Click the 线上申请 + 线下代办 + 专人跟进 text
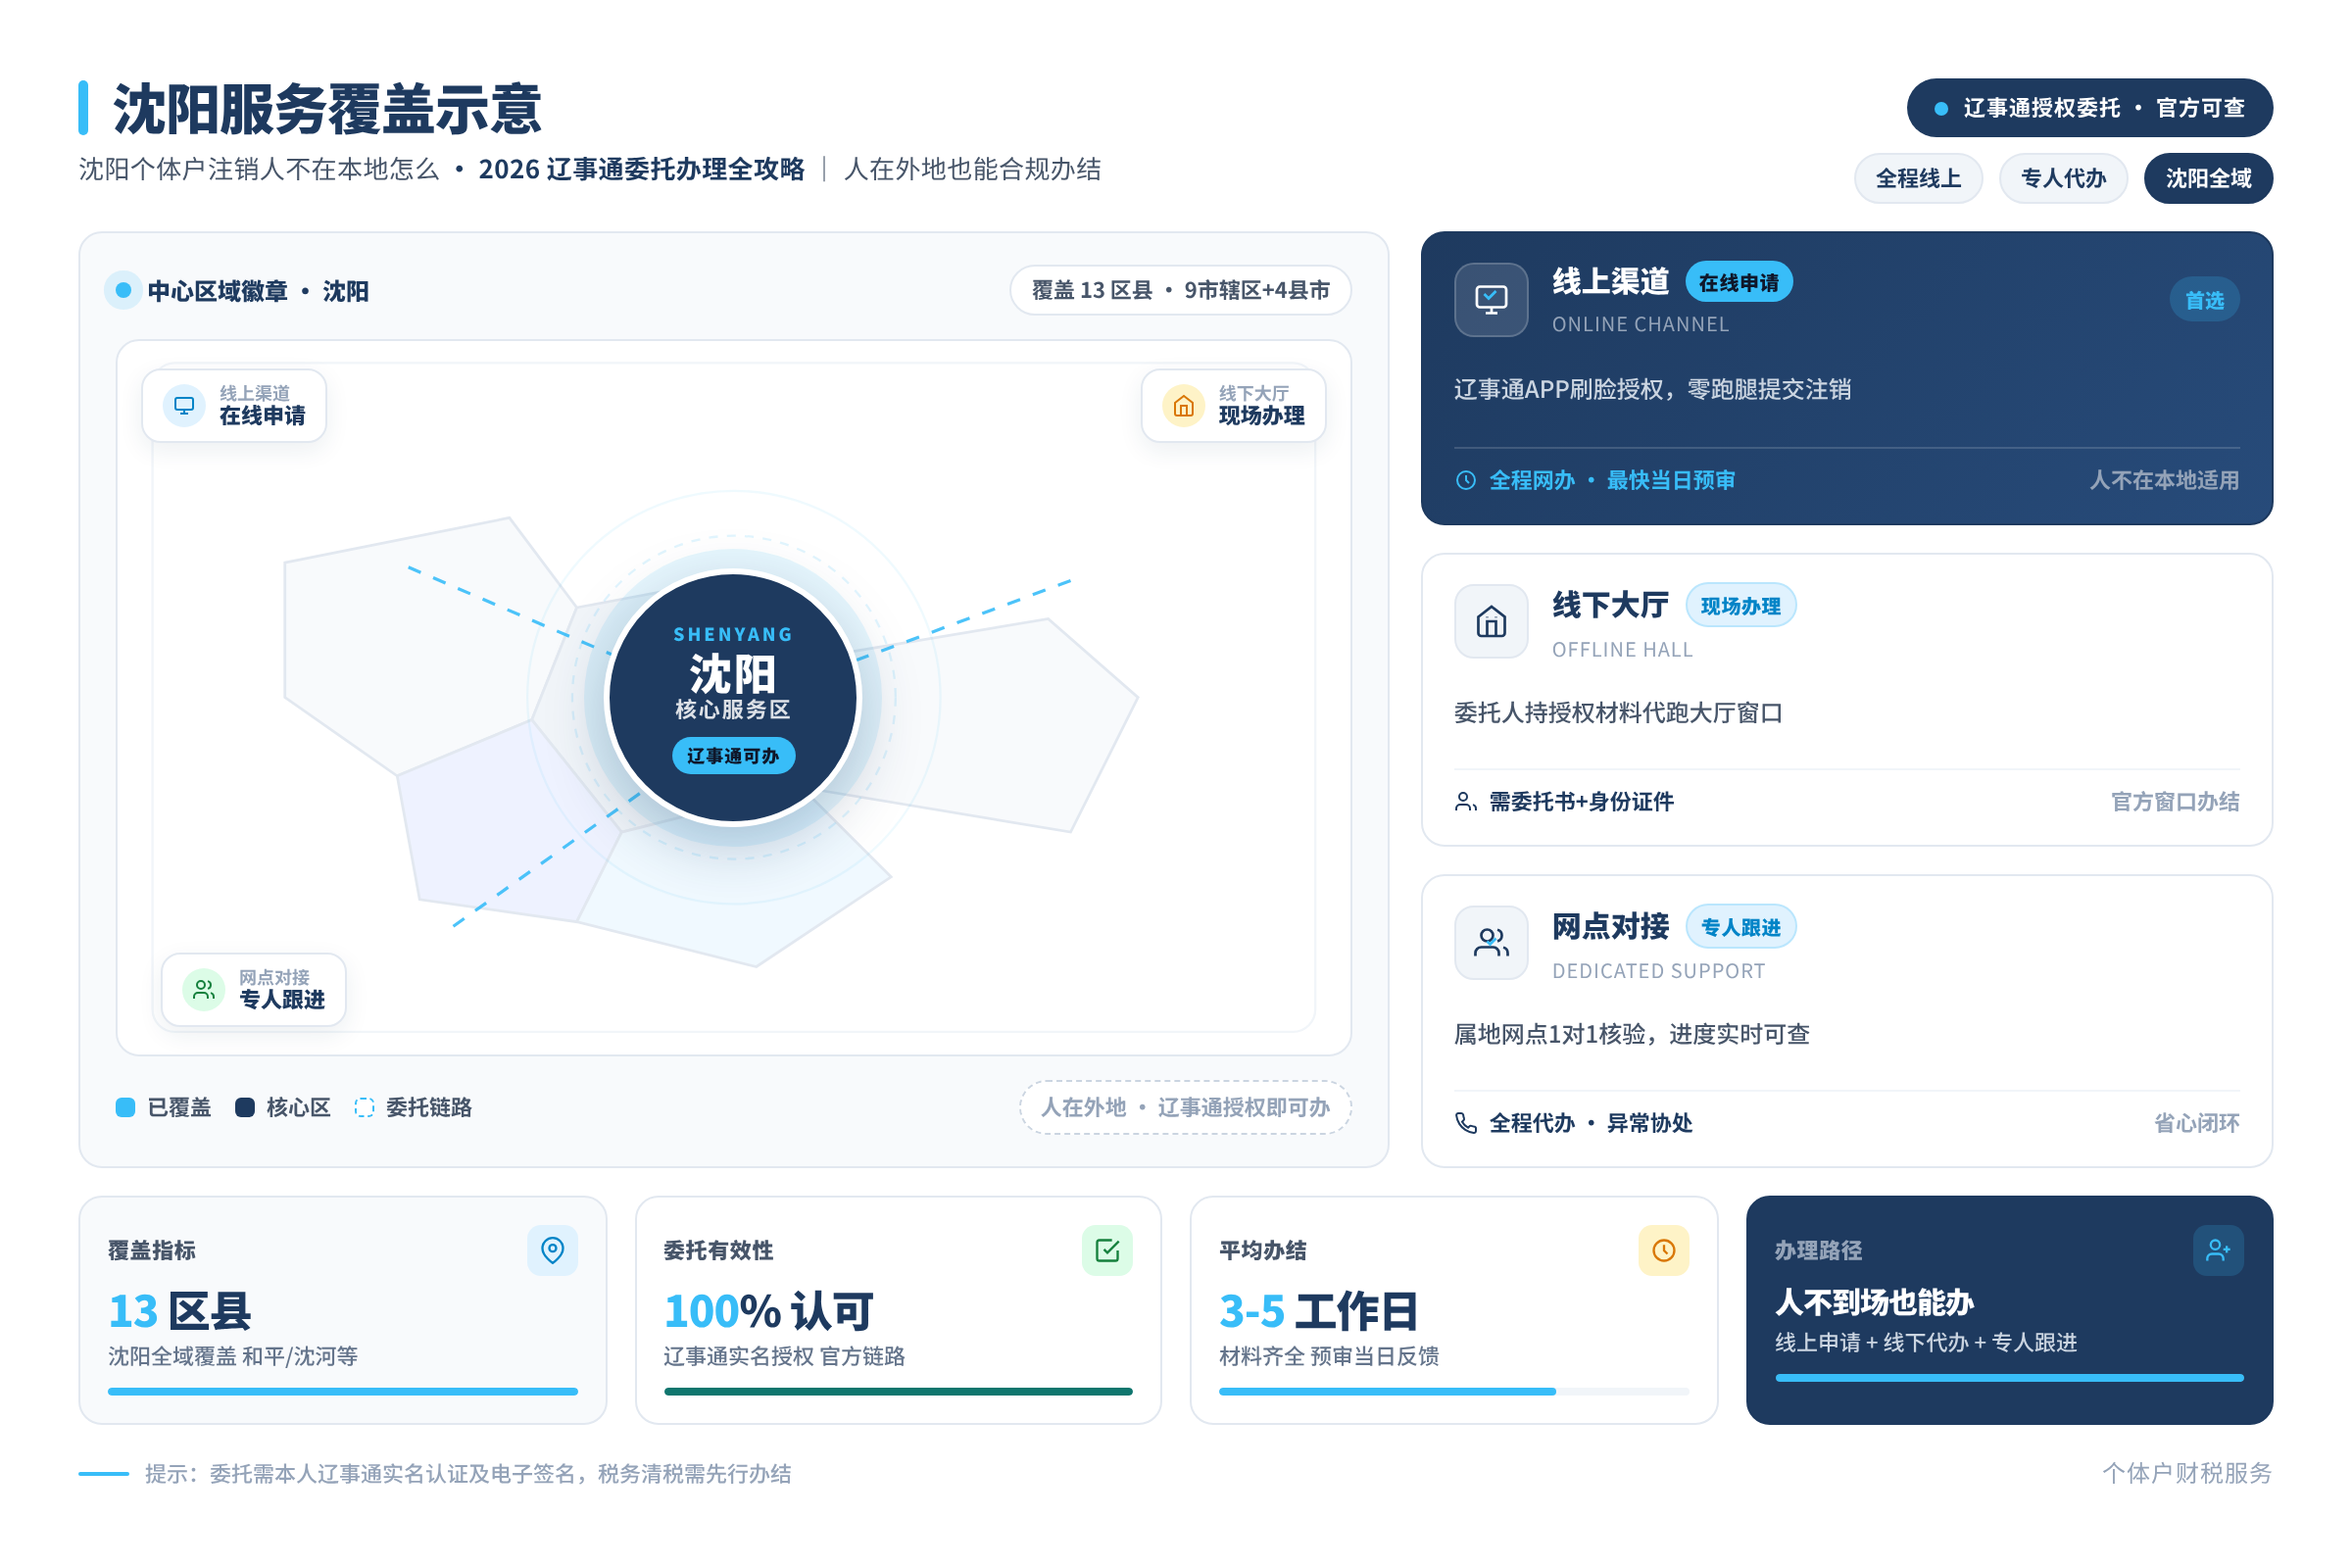2352x1568 pixels. pos(1926,1342)
